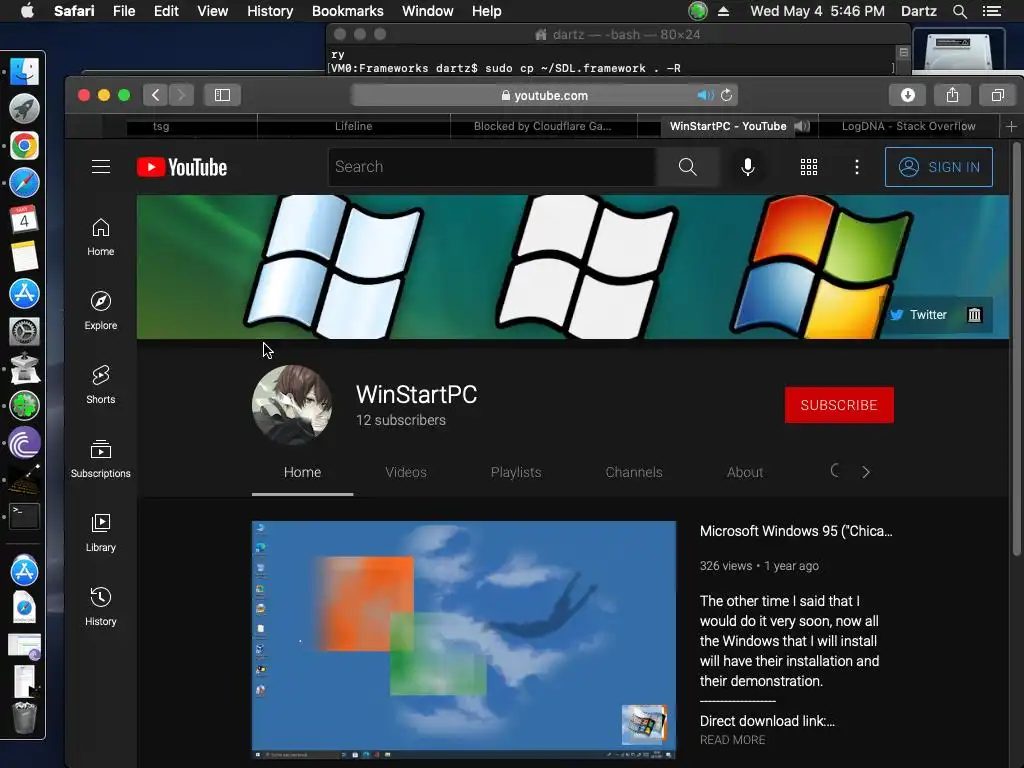Open the YouTube apps grid icon

[808, 167]
